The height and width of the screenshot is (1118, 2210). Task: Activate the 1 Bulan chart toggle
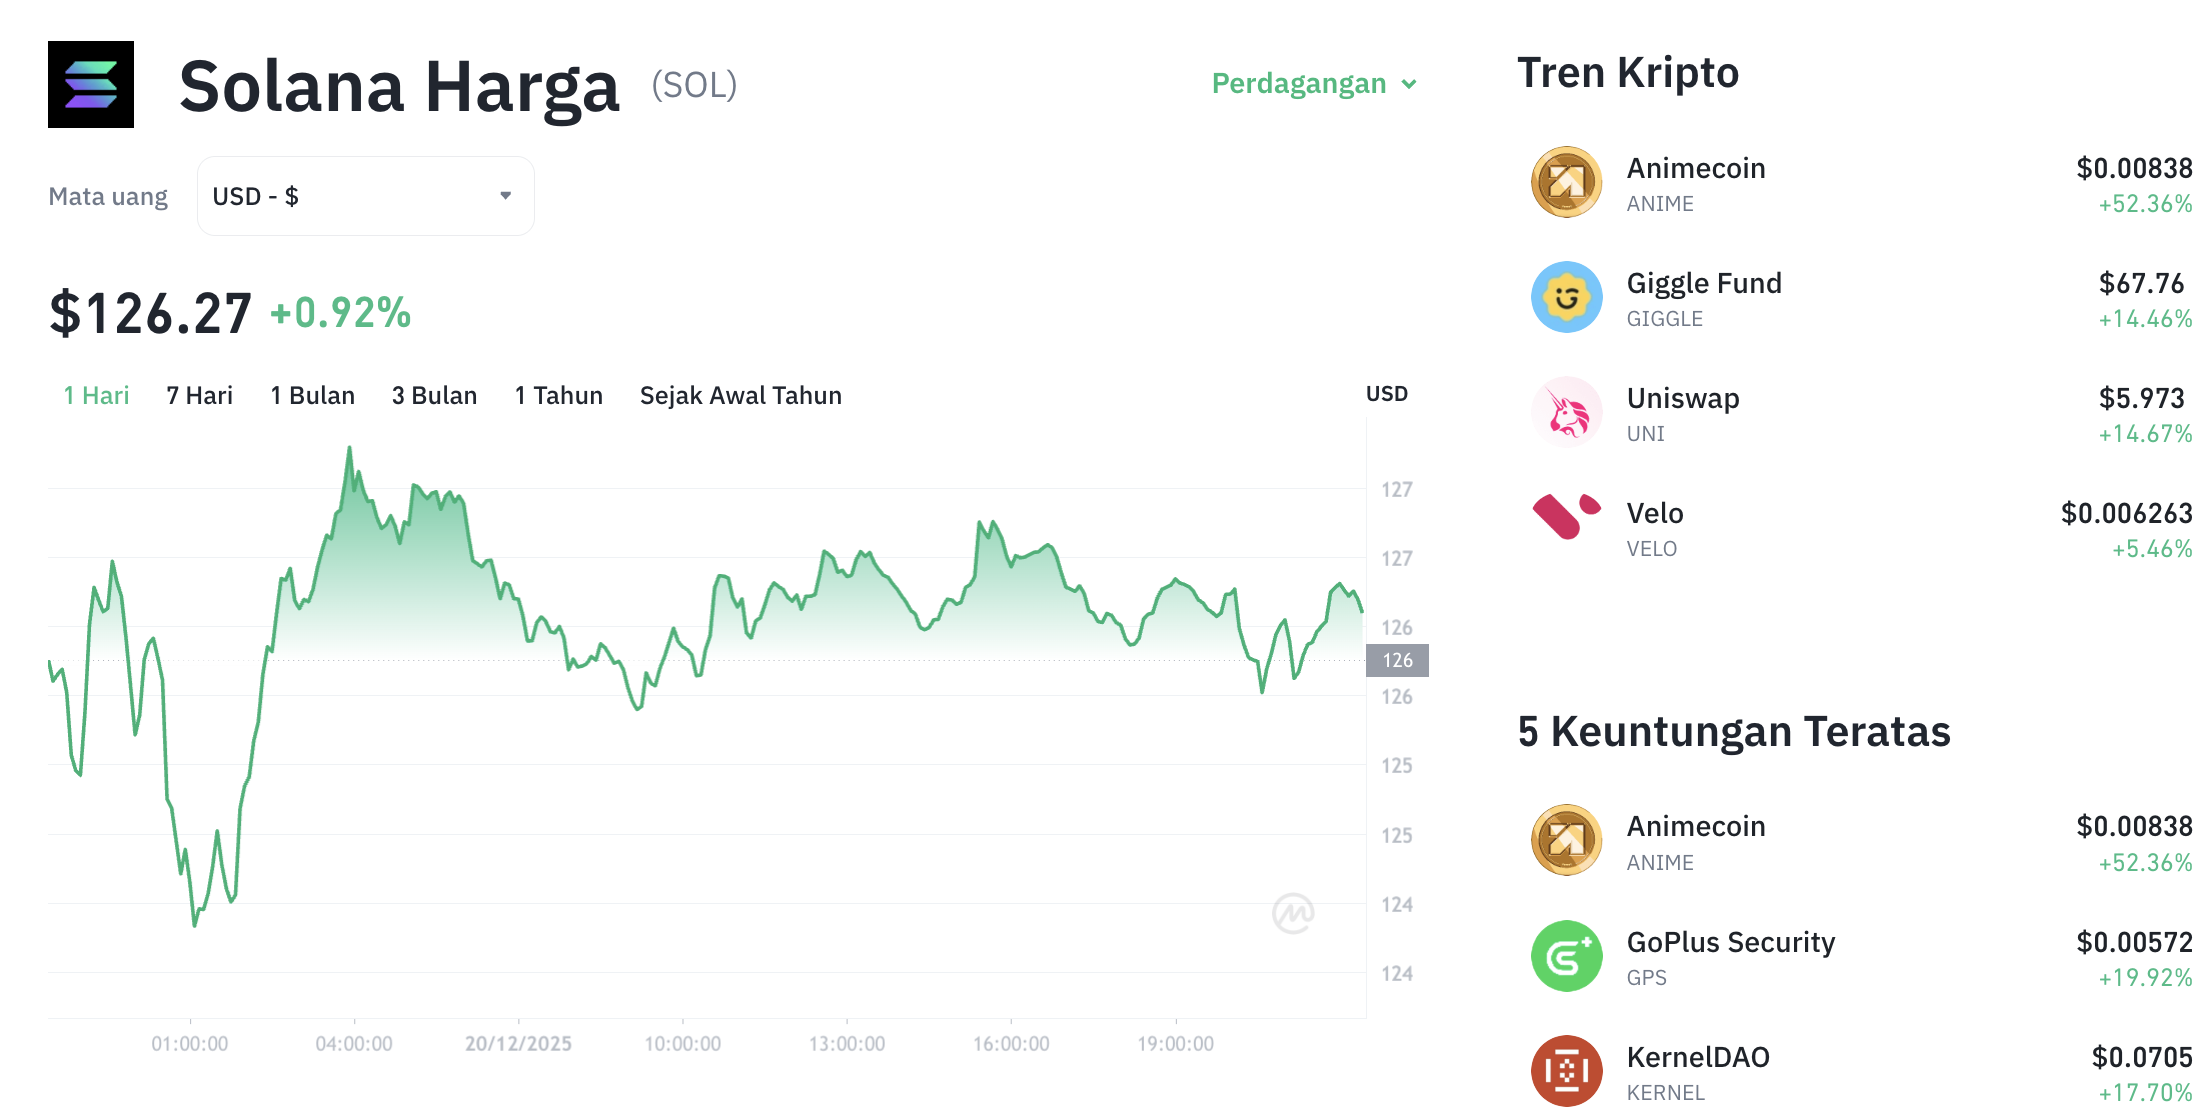(x=312, y=395)
